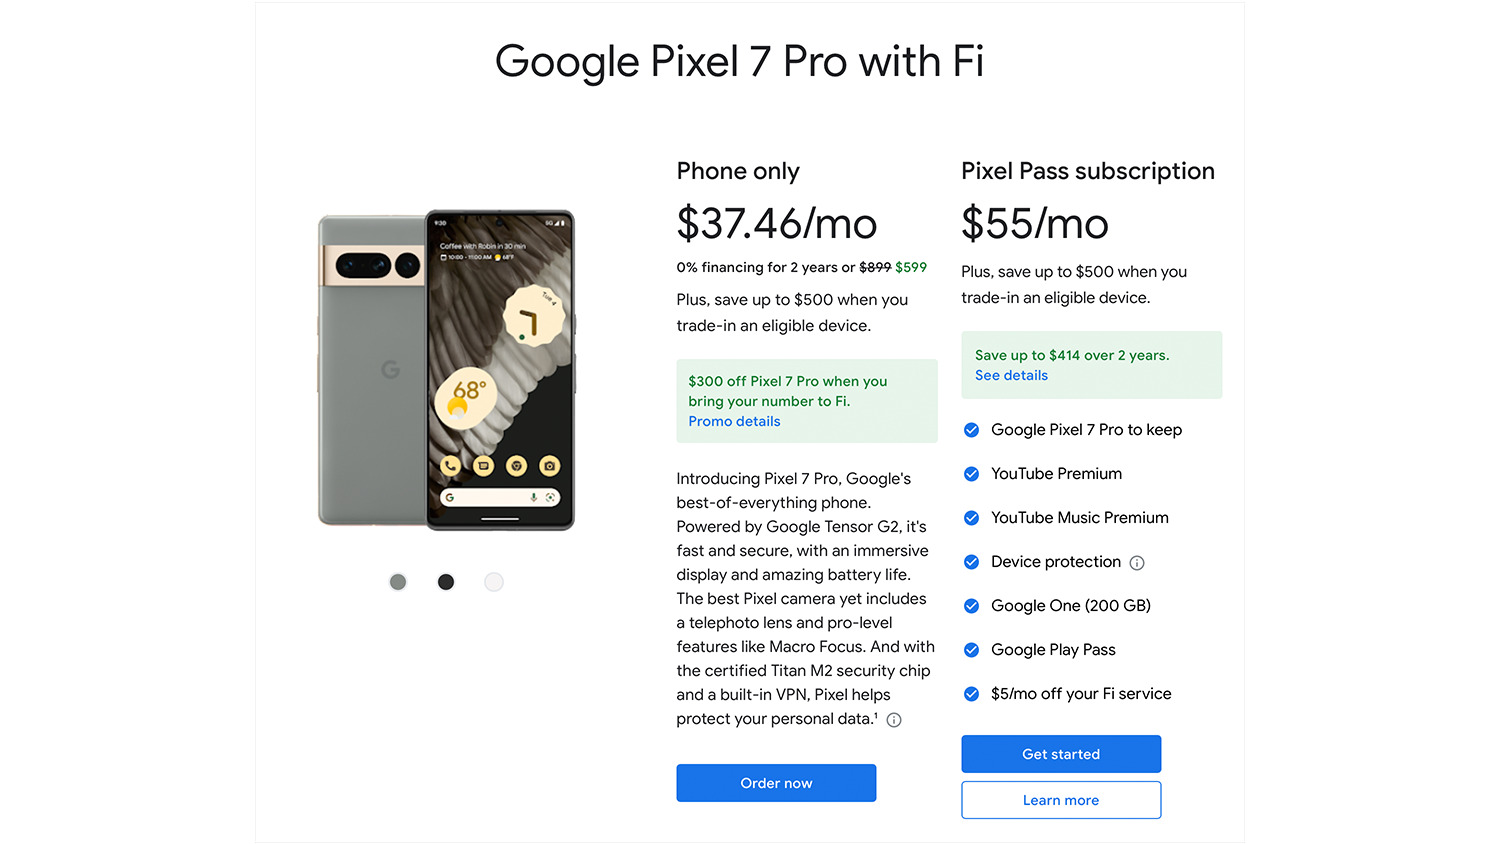Click the Learn more button

[x=1061, y=800]
